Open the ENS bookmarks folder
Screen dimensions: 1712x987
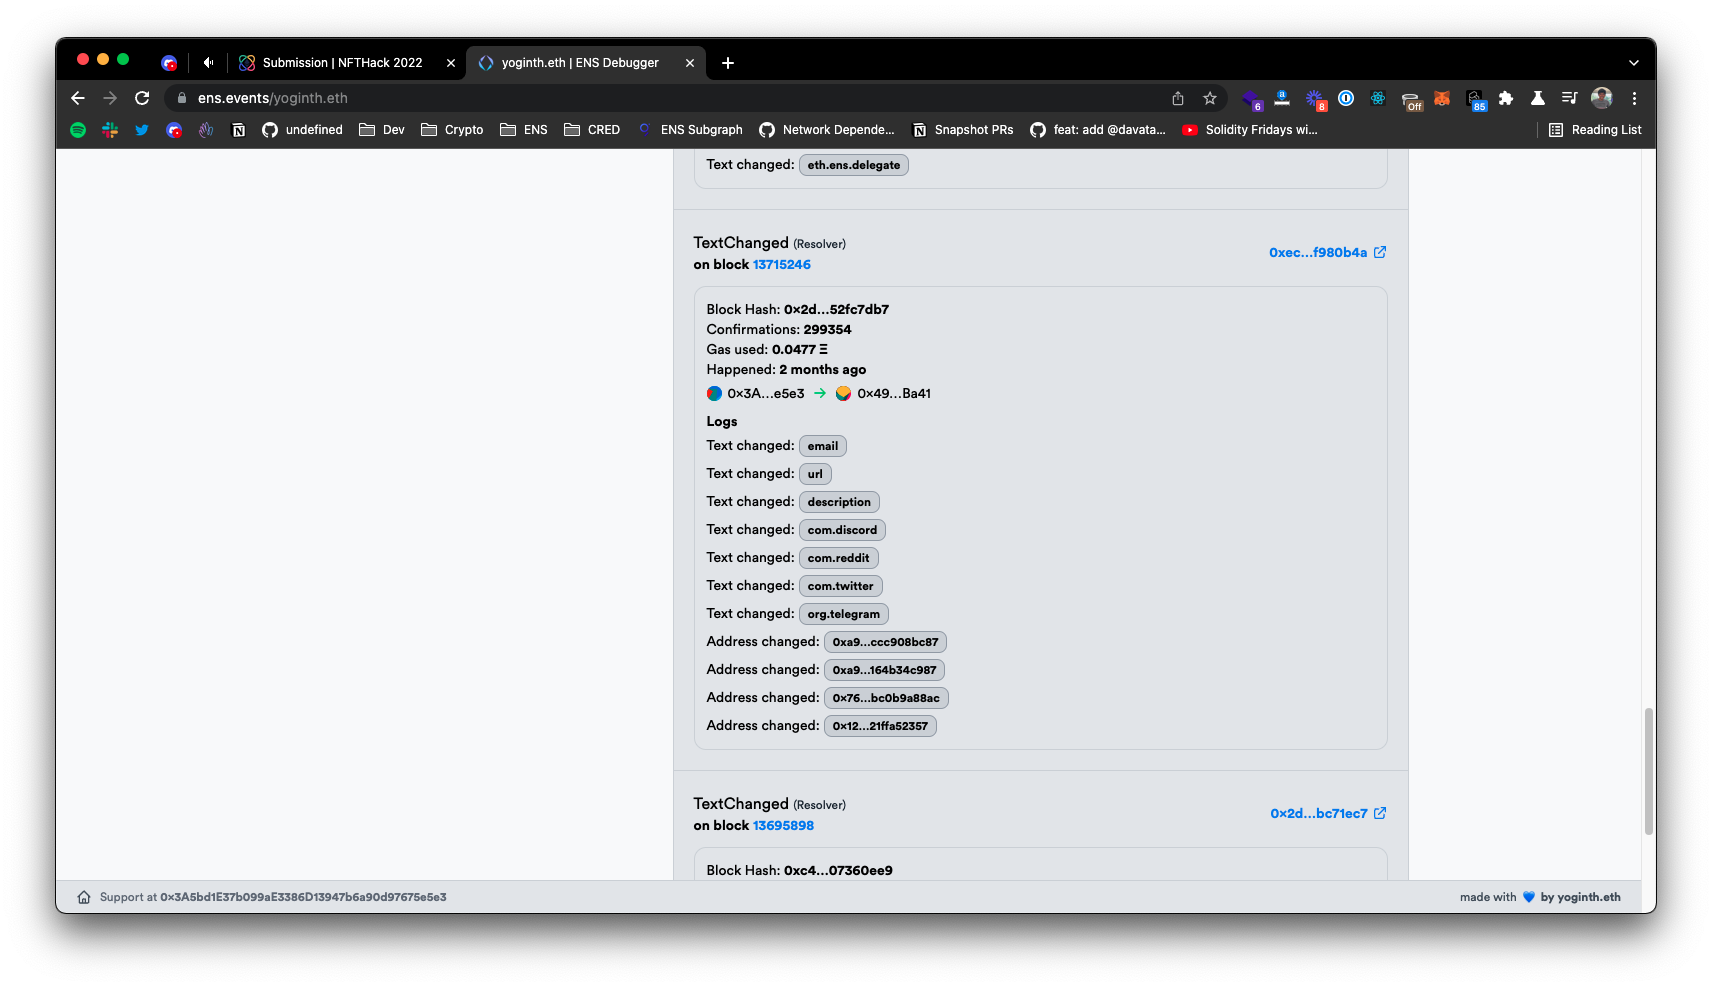tap(524, 130)
